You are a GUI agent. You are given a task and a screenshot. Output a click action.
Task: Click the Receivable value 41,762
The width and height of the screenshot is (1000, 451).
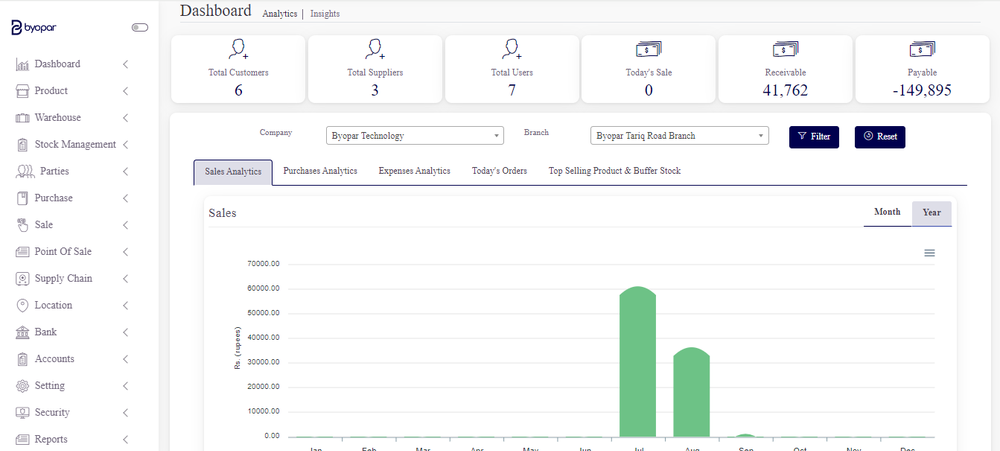(x=785, y=91)
